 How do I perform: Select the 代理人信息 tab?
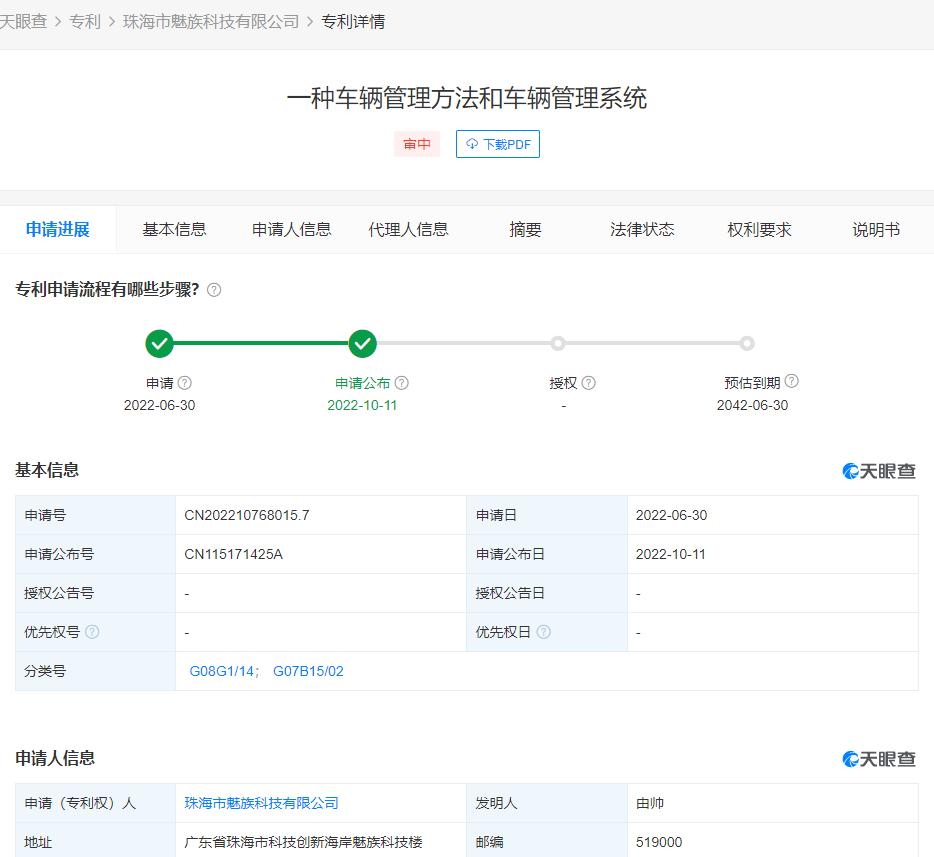pyautogui.click(x=408, y=229)
